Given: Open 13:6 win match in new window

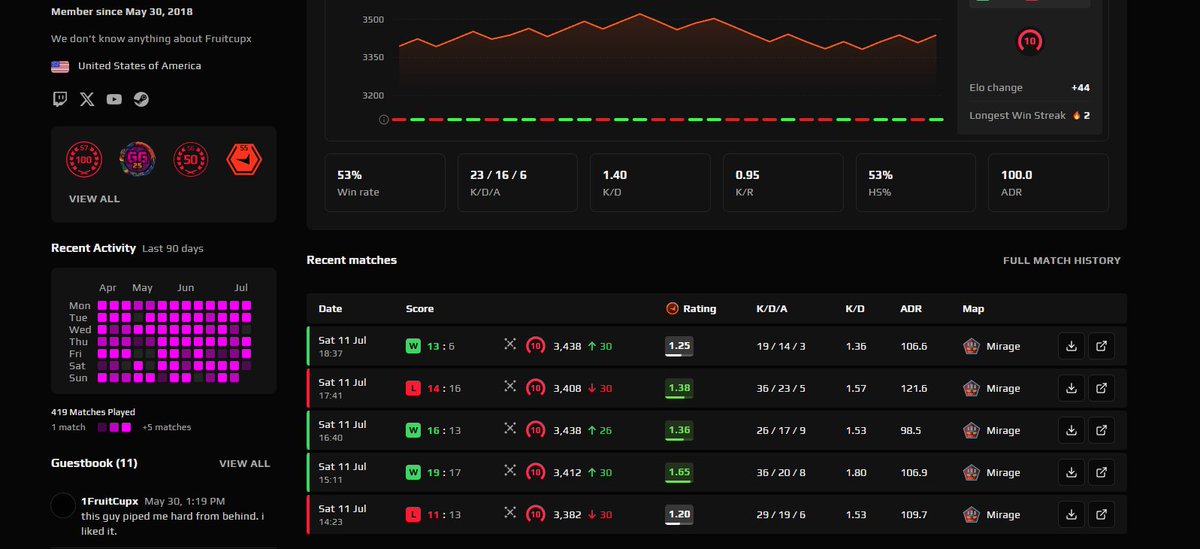Looking at the screenshot, I should coord(1101,346).
